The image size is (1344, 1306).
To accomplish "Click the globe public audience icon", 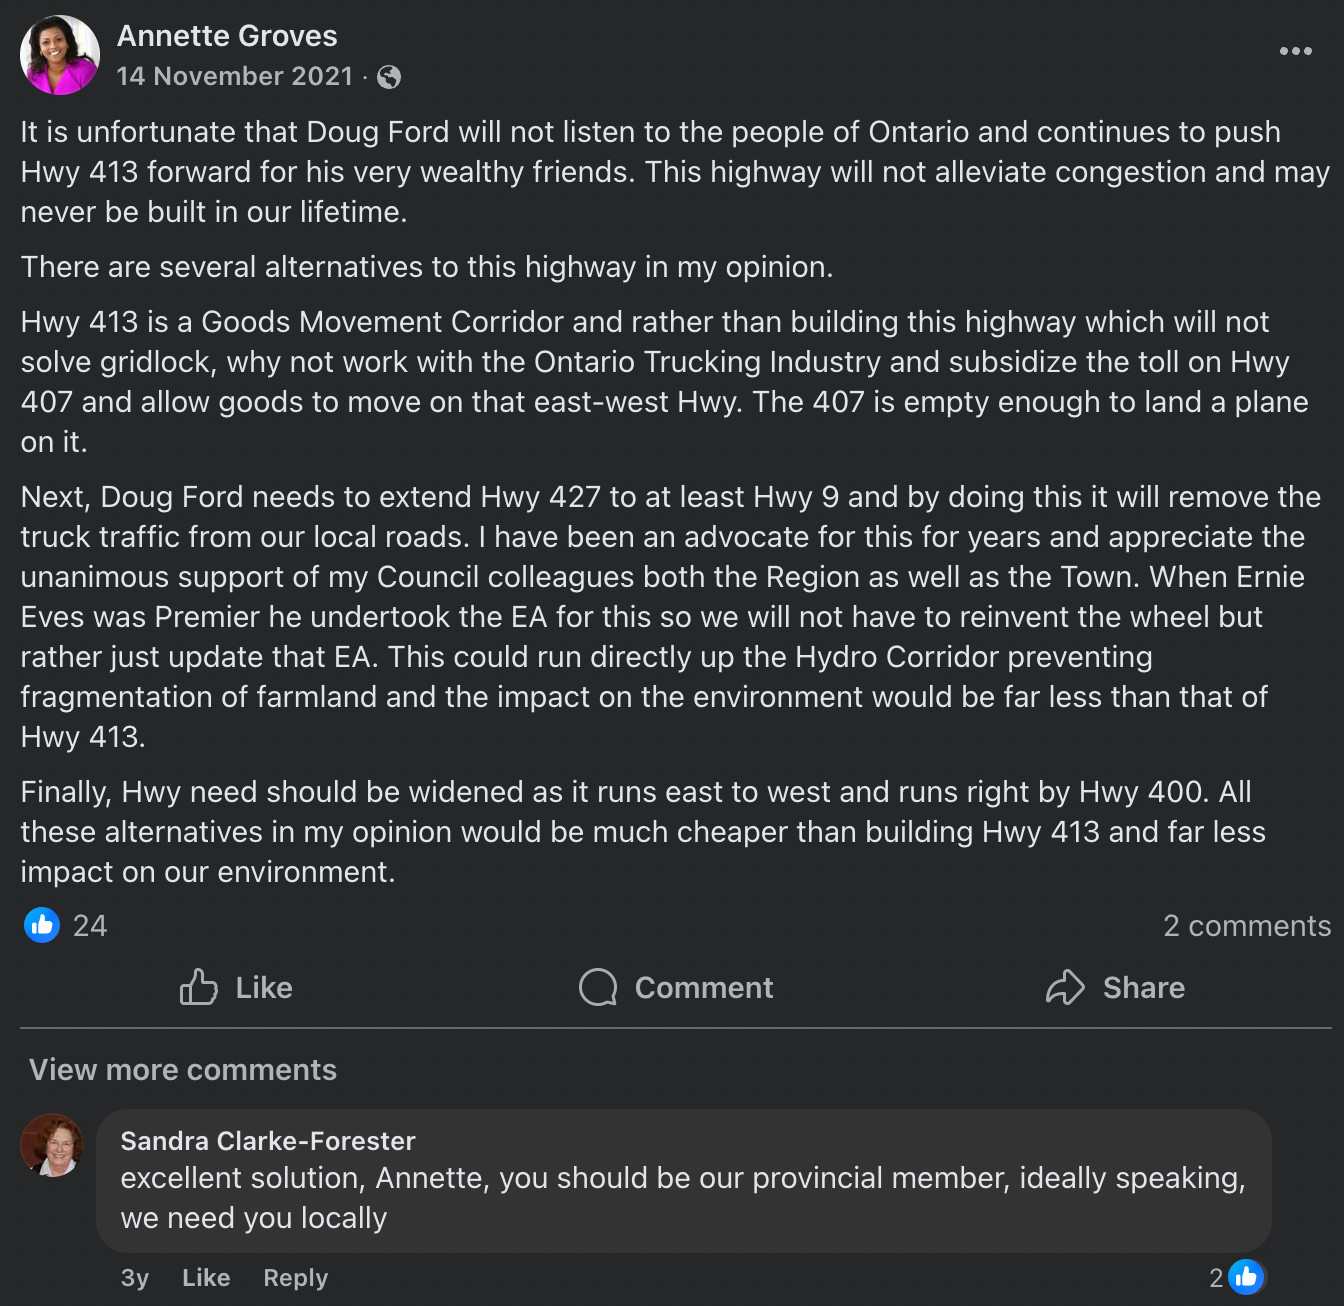I will coord(389,77).
